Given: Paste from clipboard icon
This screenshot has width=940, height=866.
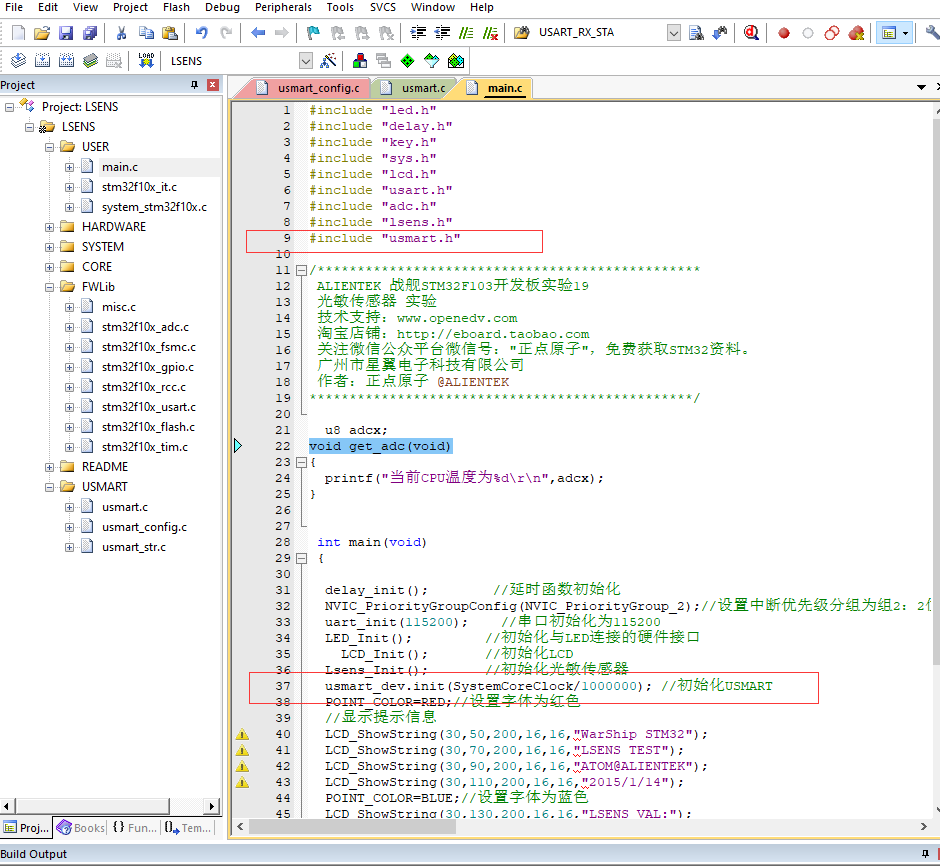Looking at the screenshot, I should tap(170, 33).
